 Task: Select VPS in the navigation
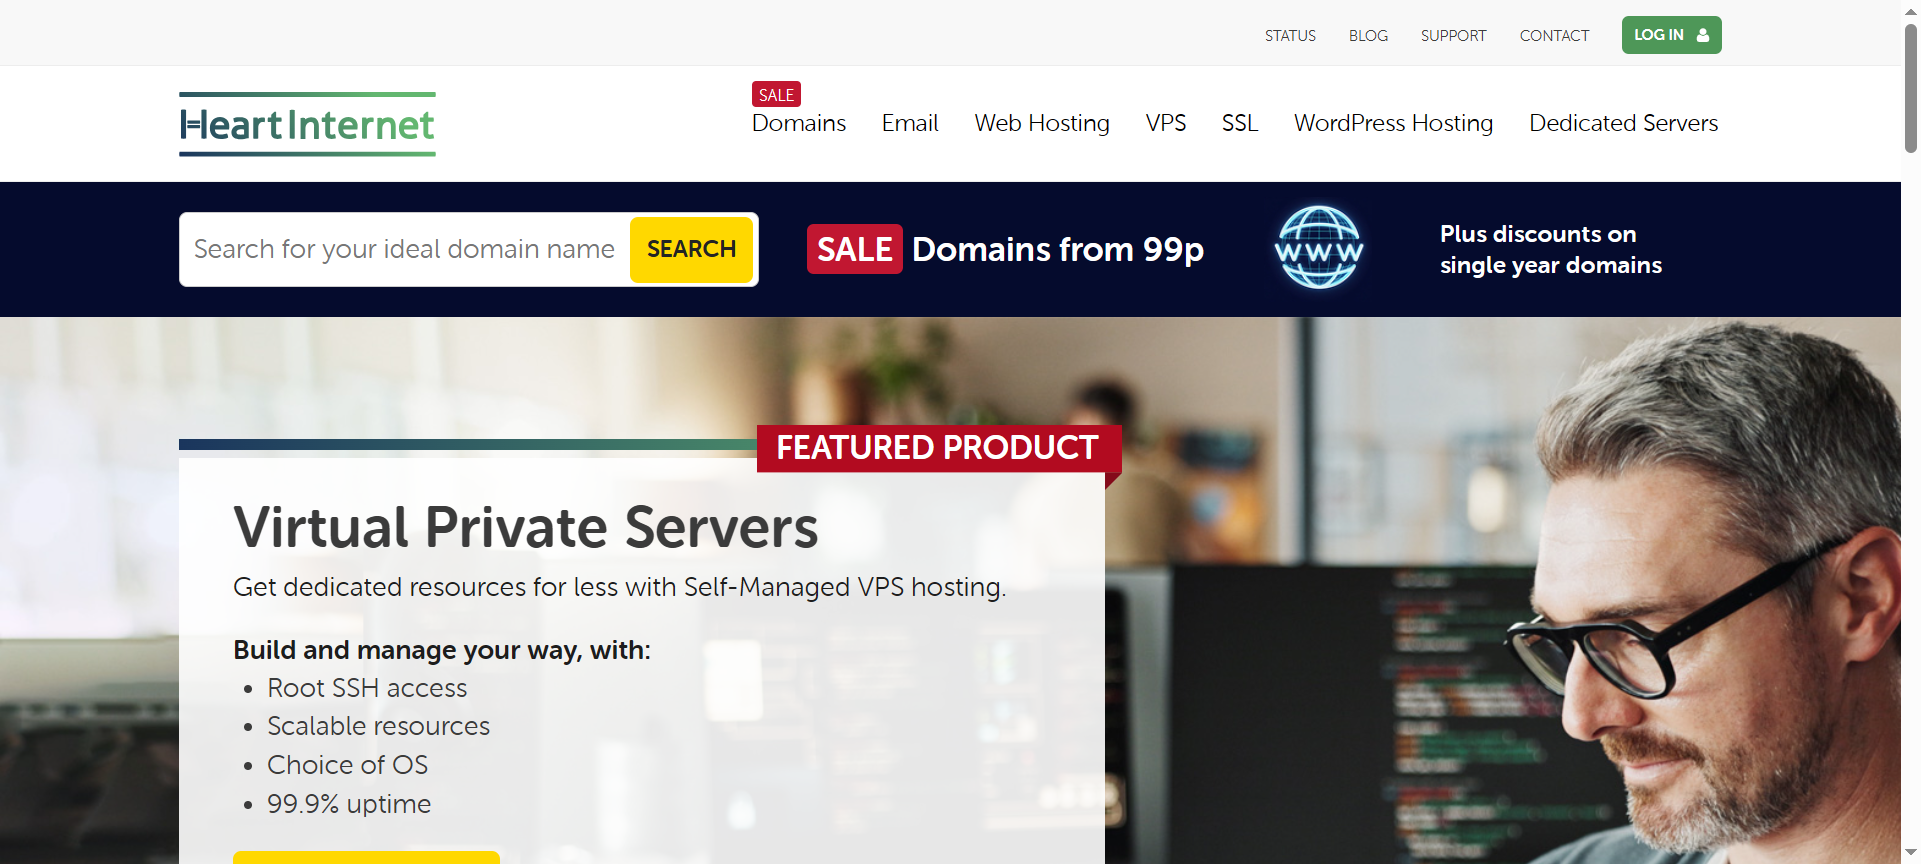pos(1165,123)
